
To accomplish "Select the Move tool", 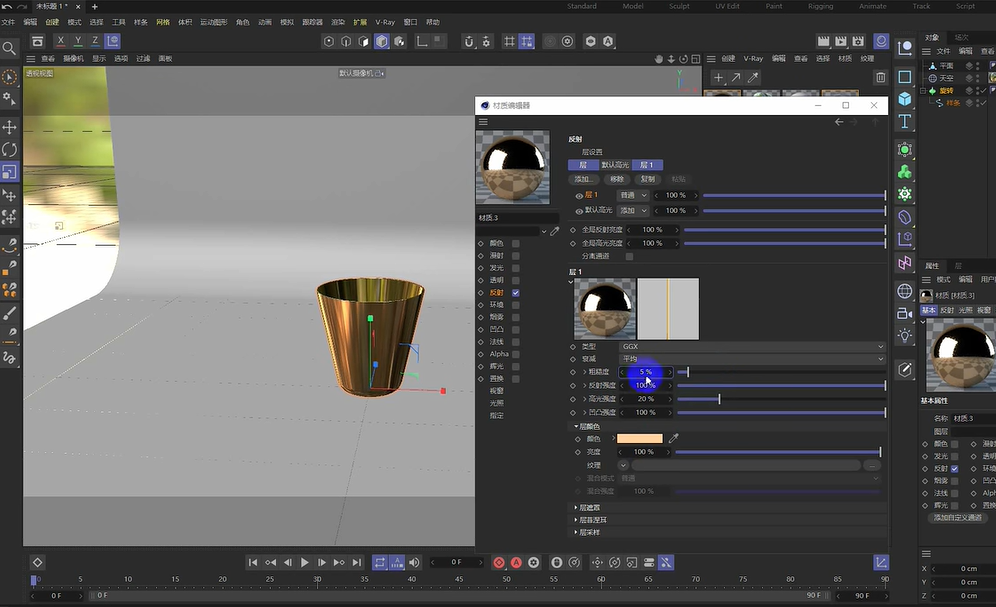I will click(x=10, y=128).
